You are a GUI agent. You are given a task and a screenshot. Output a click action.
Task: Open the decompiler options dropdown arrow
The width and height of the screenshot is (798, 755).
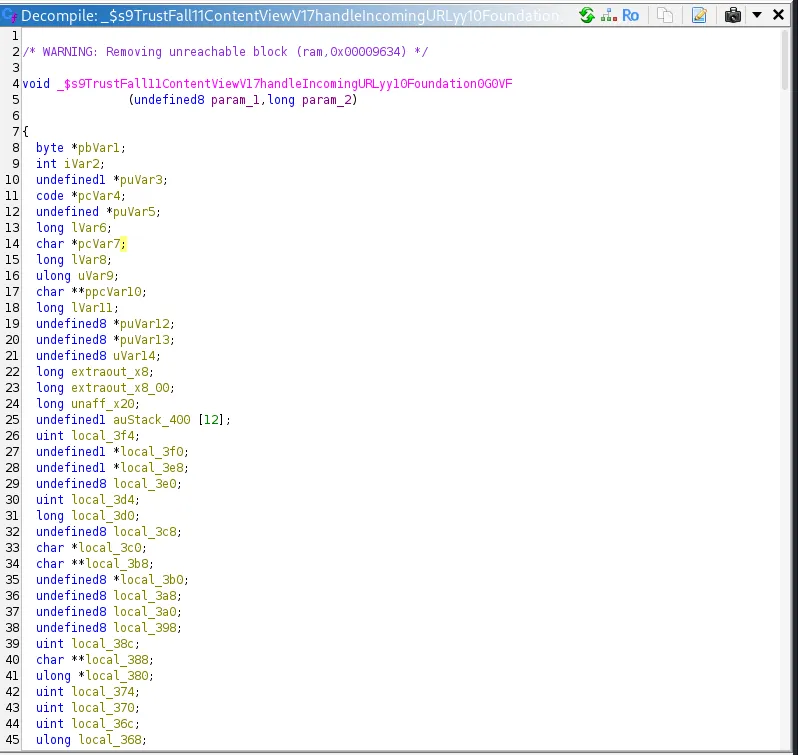point(757,15)
